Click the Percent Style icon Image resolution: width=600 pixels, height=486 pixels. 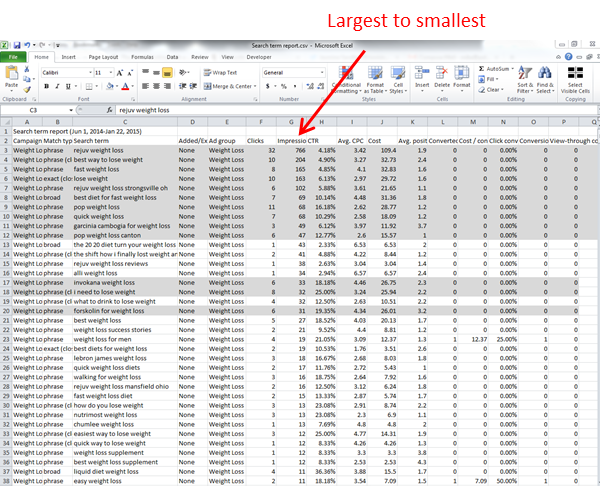284,86
